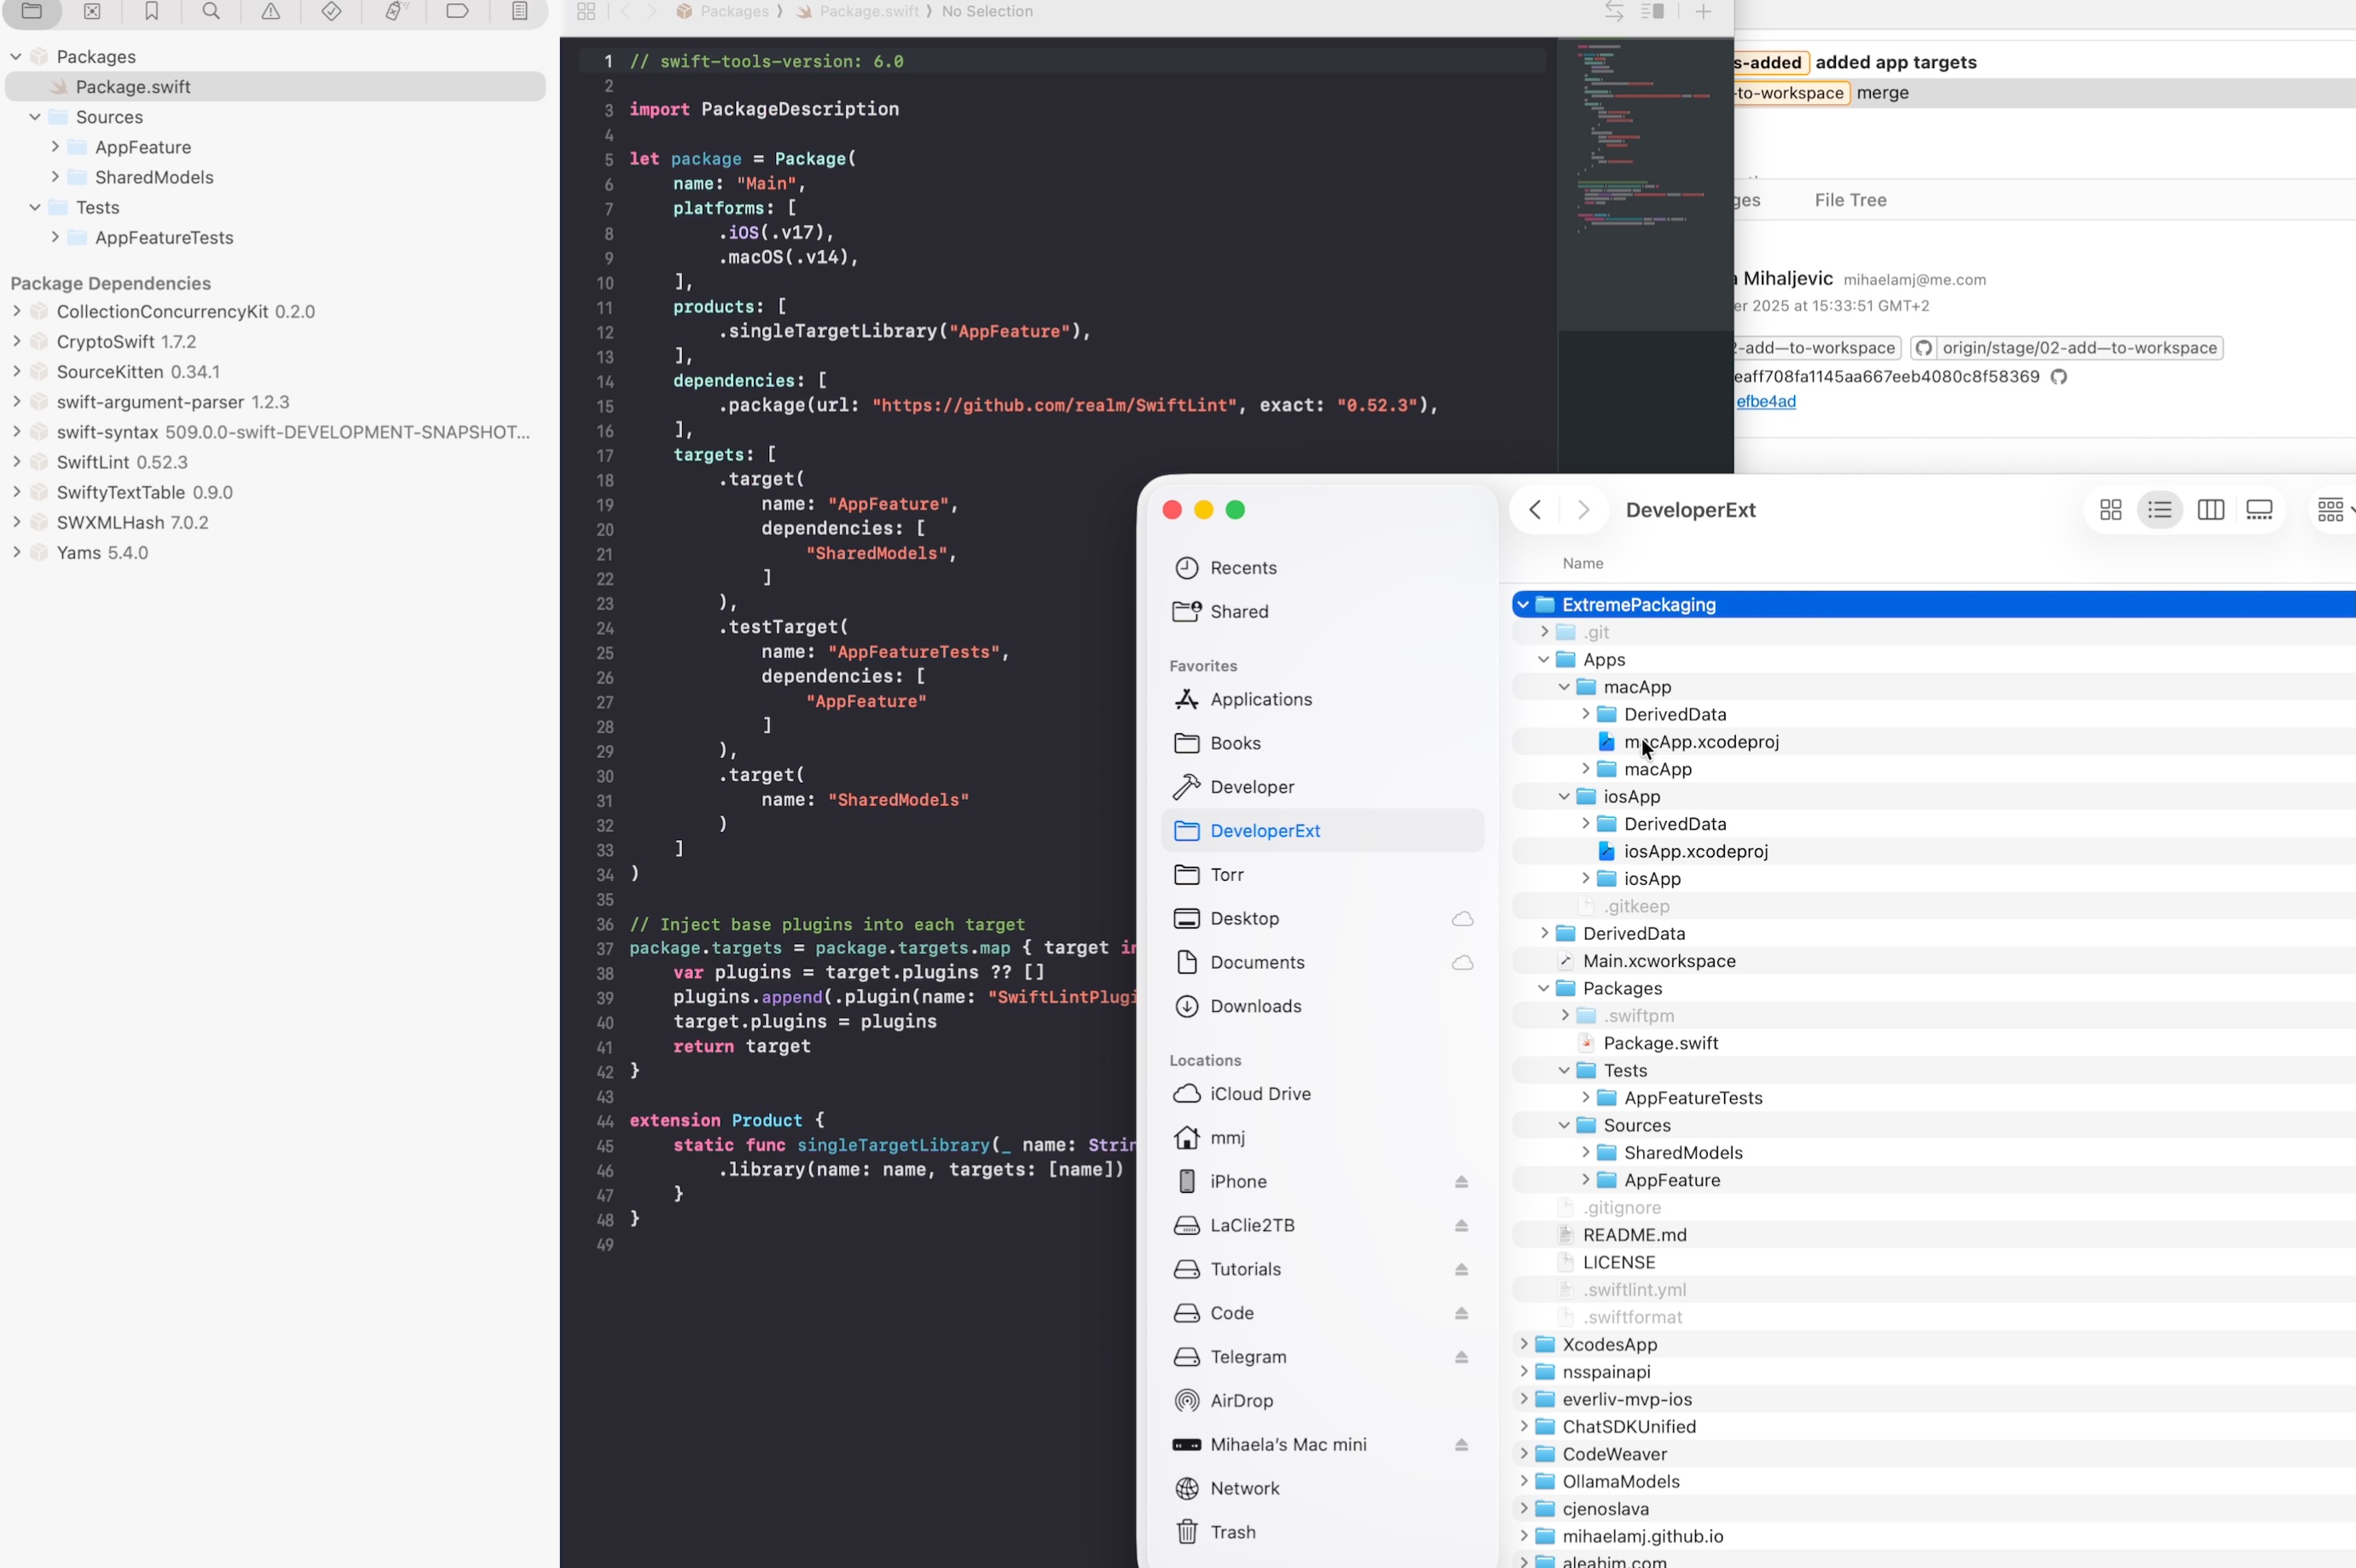Eject the LaClie2TB drive

click(x=1461, y=1226)
